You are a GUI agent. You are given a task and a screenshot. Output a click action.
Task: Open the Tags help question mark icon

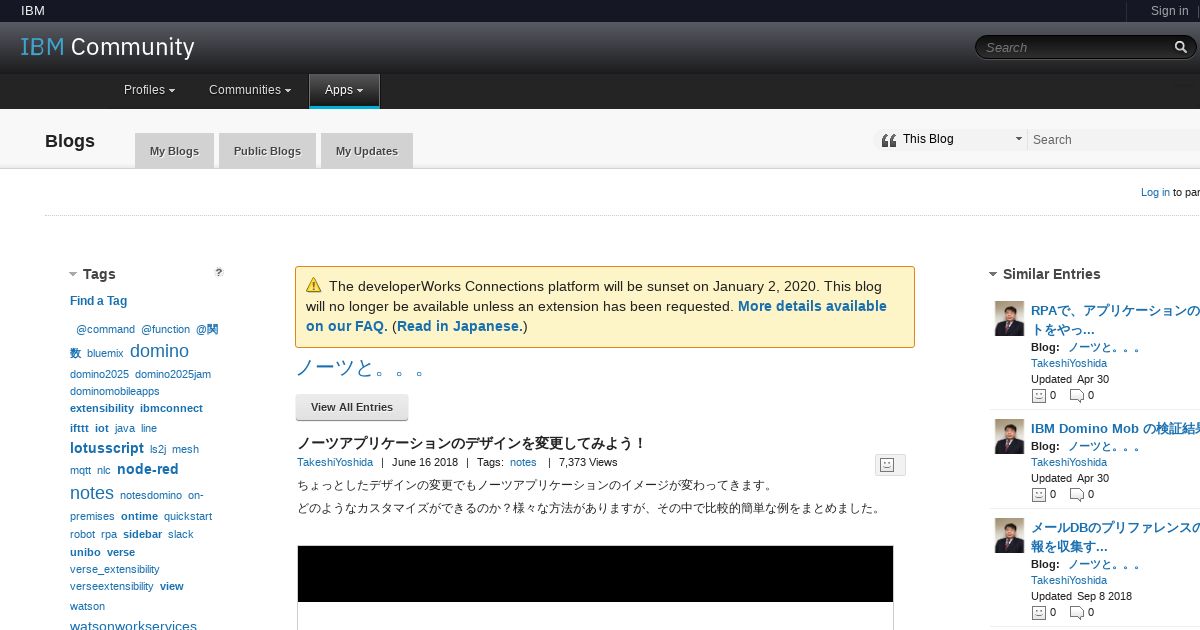(x=219, y=272)
